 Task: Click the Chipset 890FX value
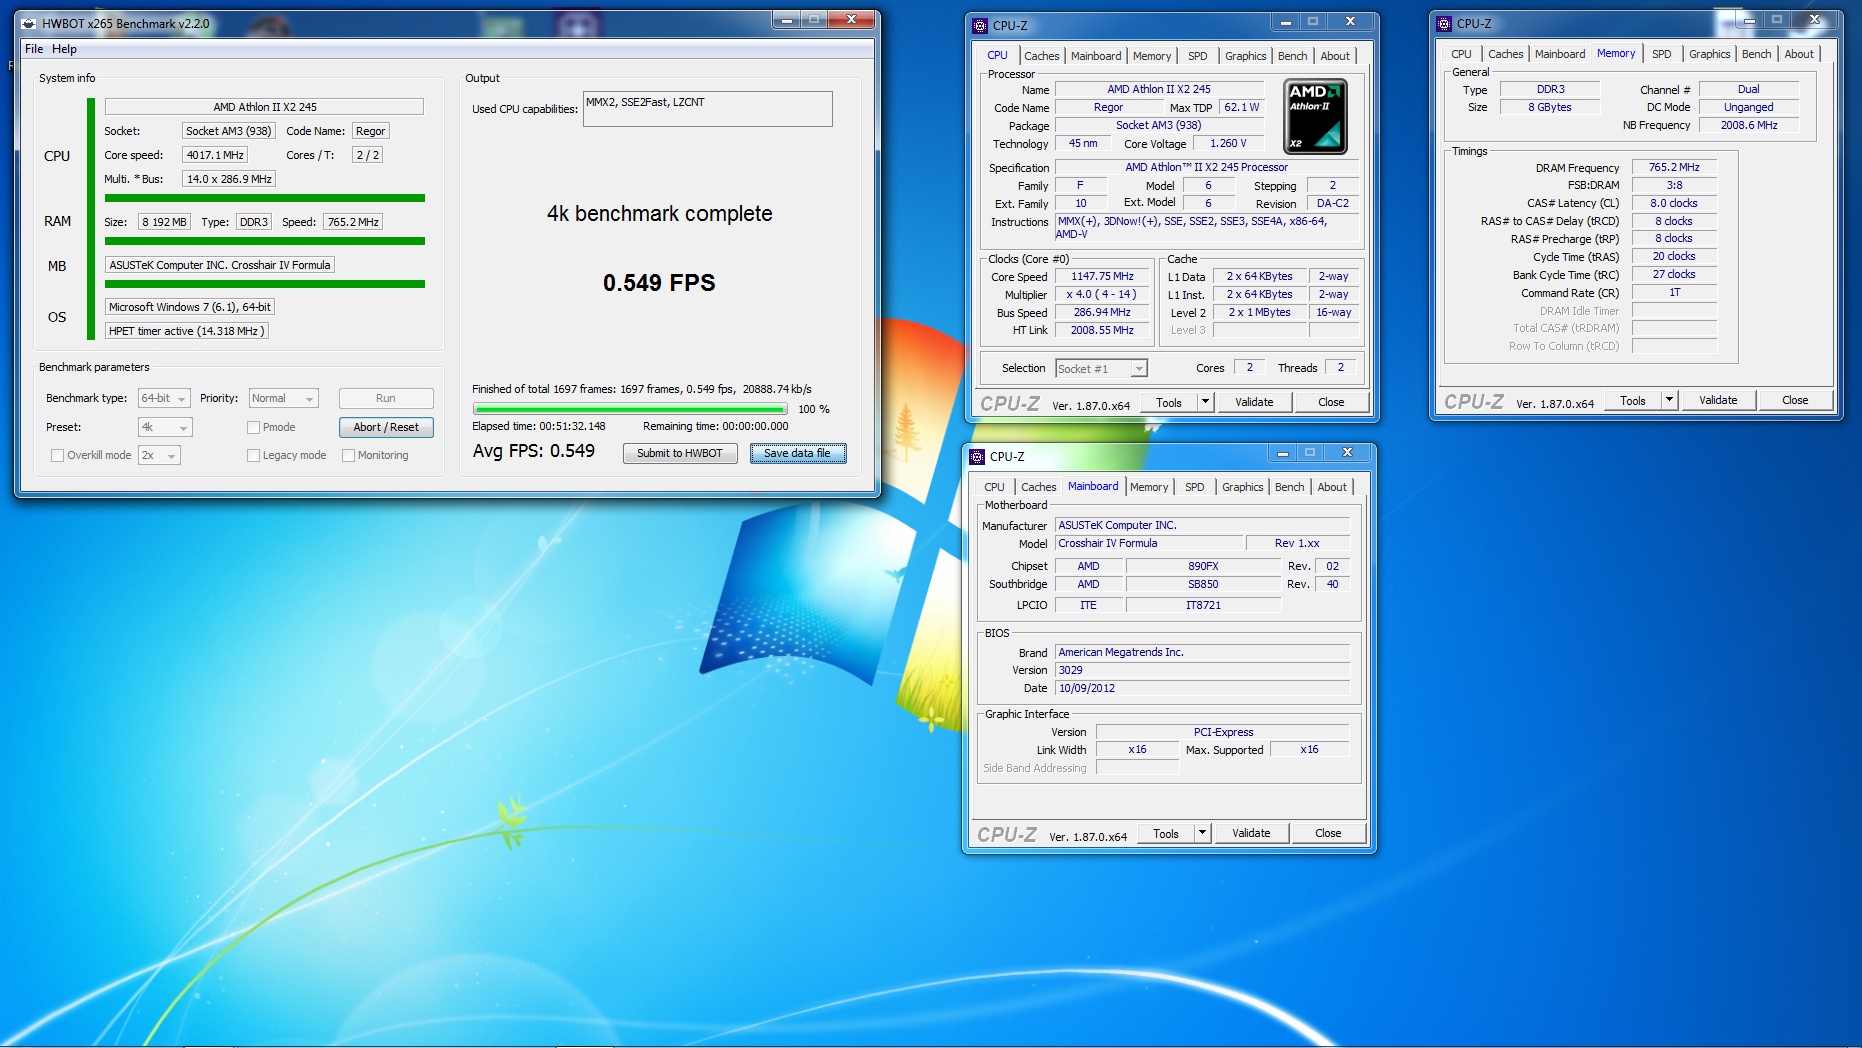(1203, 566)
